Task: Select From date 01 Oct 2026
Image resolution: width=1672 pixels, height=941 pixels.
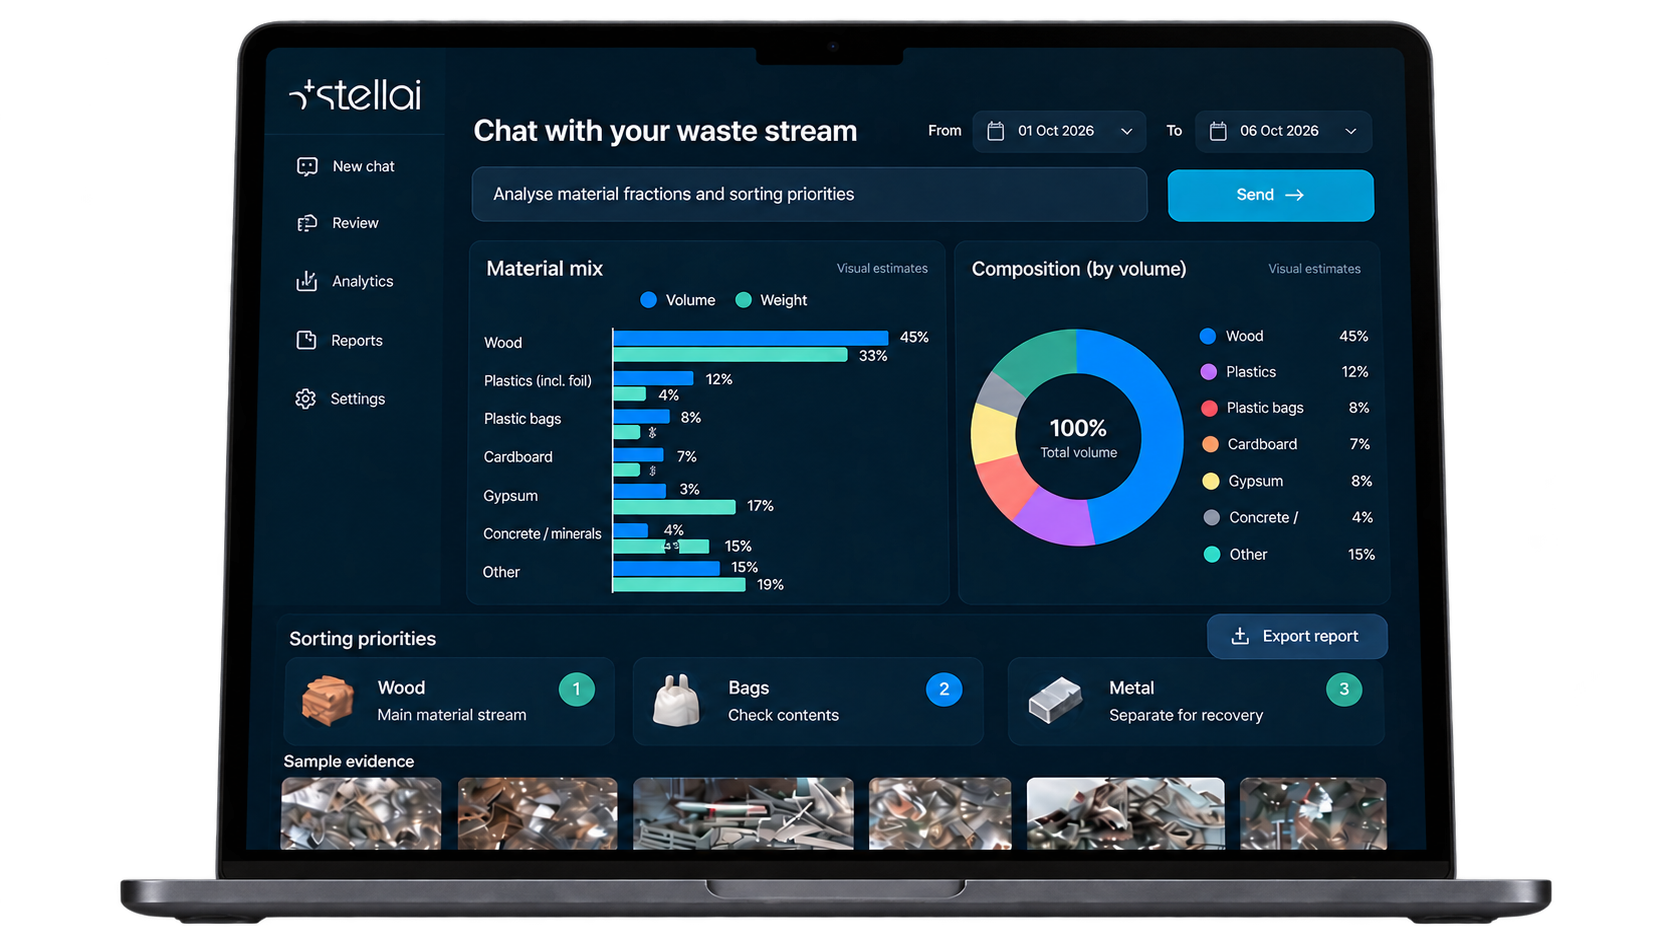Action: pyautogui.click(x=1059, y=131)
